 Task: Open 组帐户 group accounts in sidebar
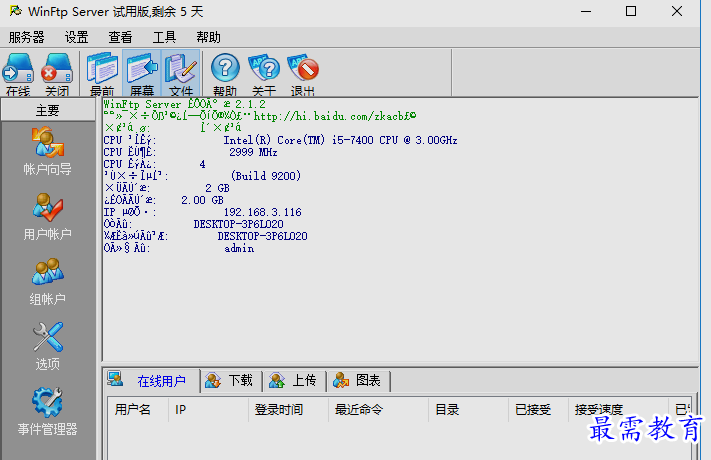click(48, 281)
